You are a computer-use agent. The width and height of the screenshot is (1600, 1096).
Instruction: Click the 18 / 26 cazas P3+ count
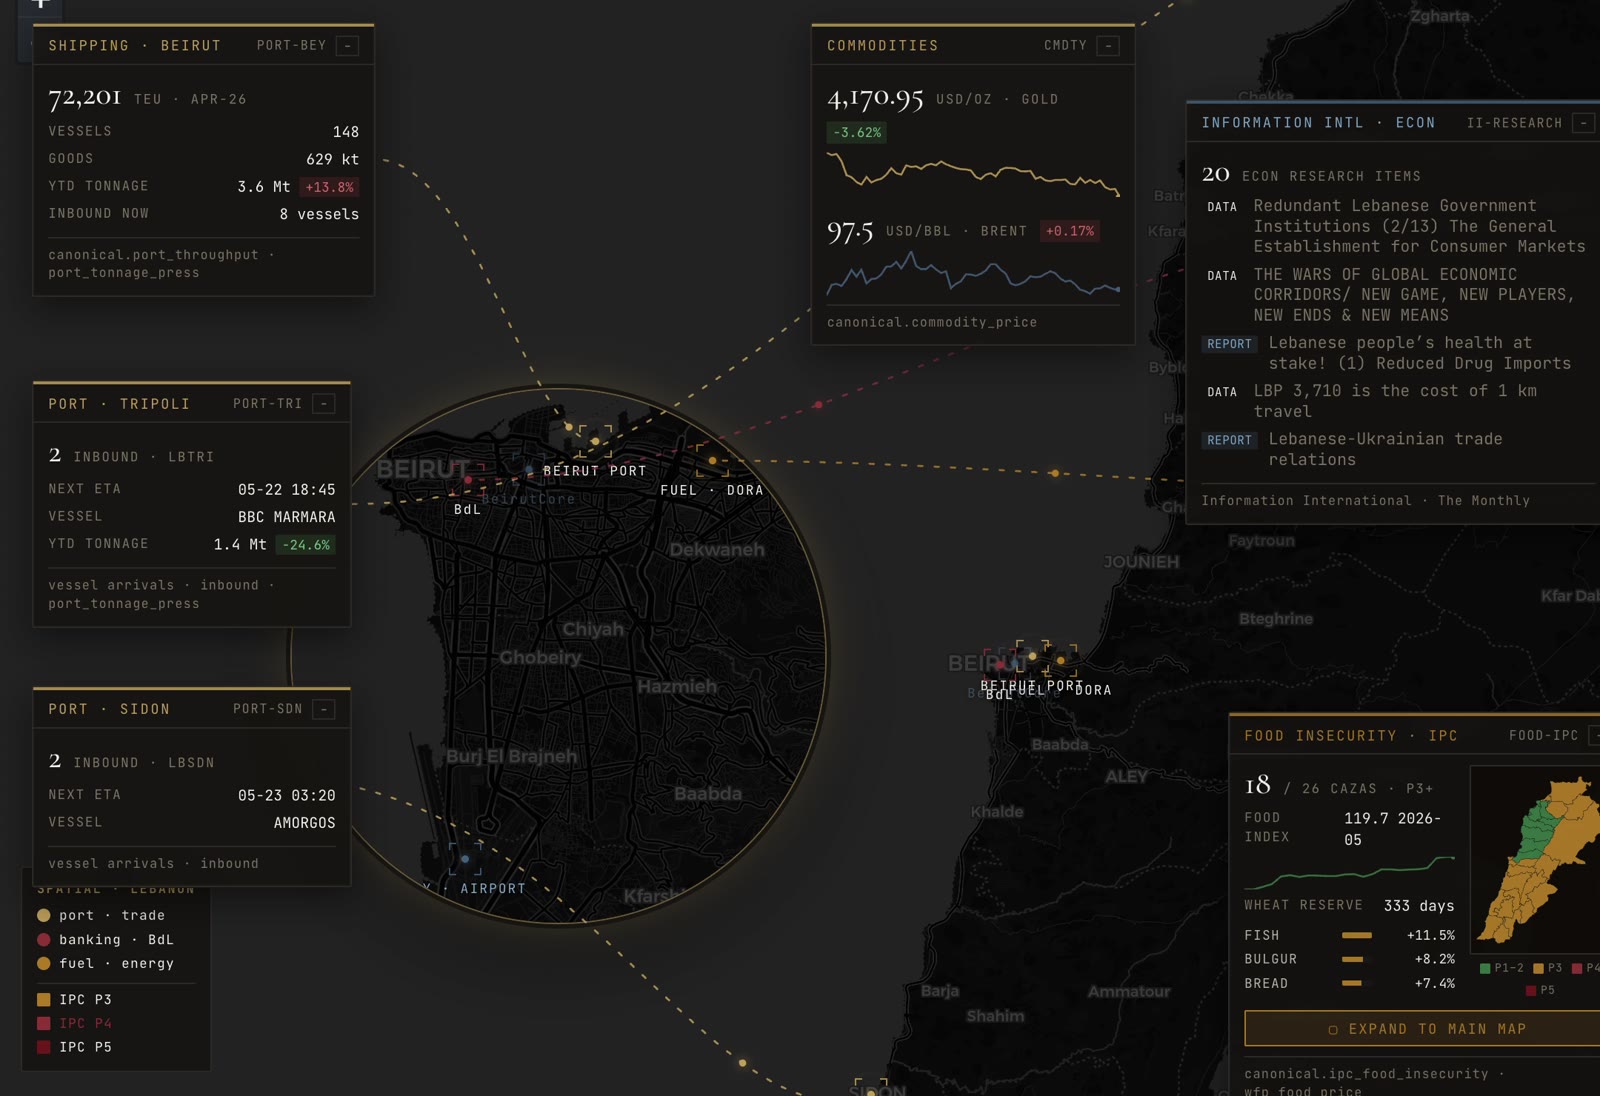pyautogui.click(x=1339, y=786)
